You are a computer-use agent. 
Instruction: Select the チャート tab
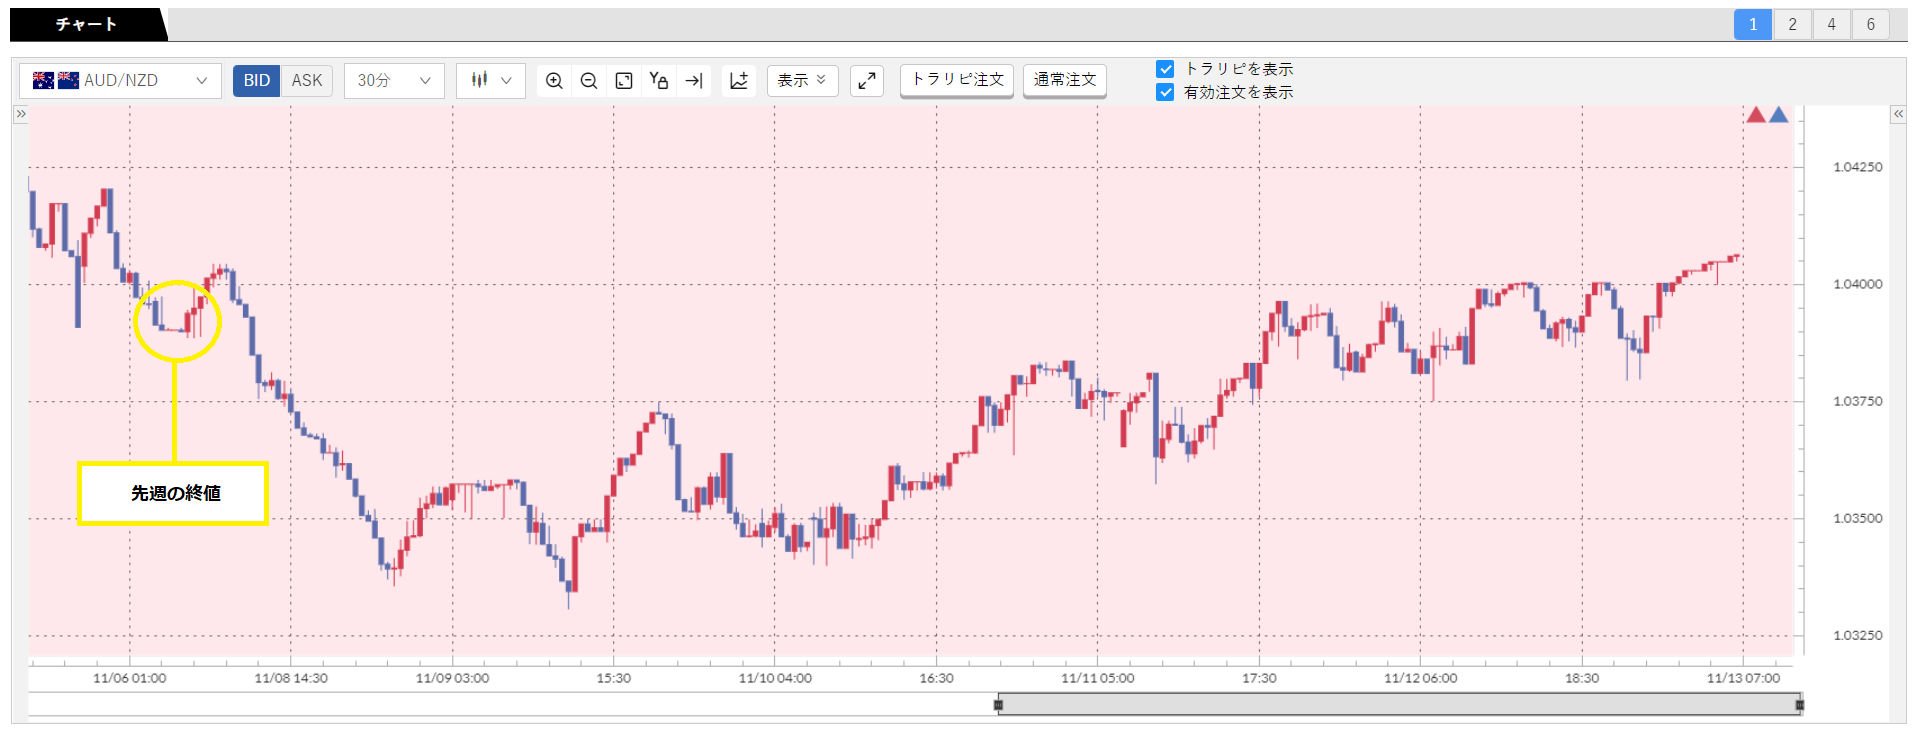[87, 24]
